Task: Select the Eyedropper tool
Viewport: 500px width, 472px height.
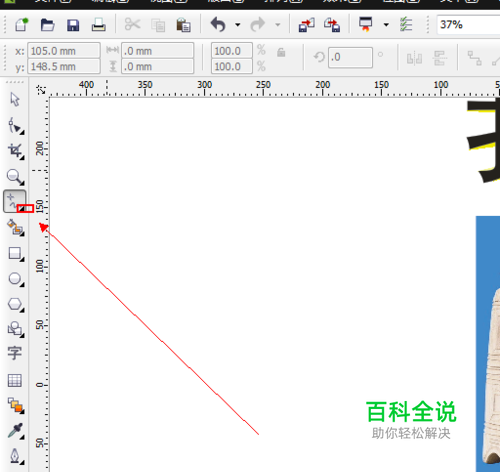Action: coord(15,431)
